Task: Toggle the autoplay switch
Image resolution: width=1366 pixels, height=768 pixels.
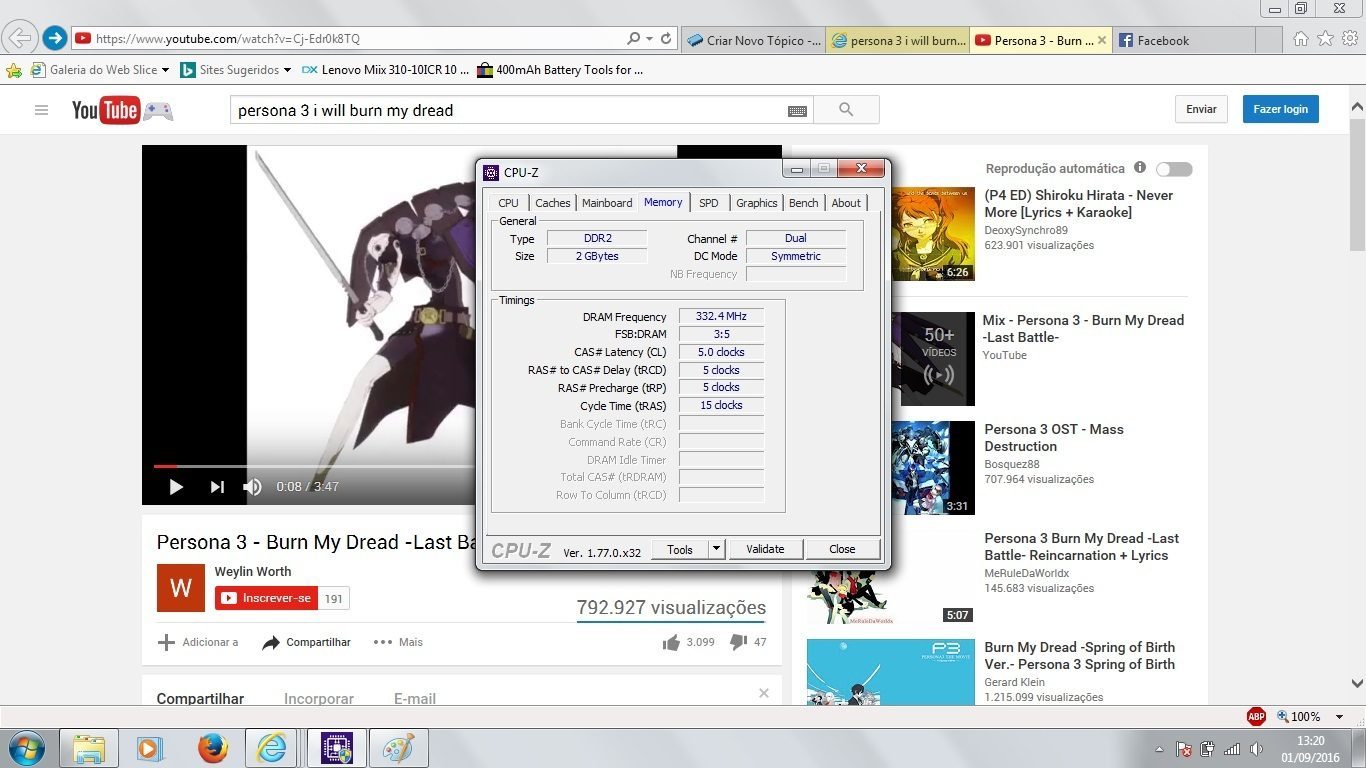Action: click(1174, 169)
